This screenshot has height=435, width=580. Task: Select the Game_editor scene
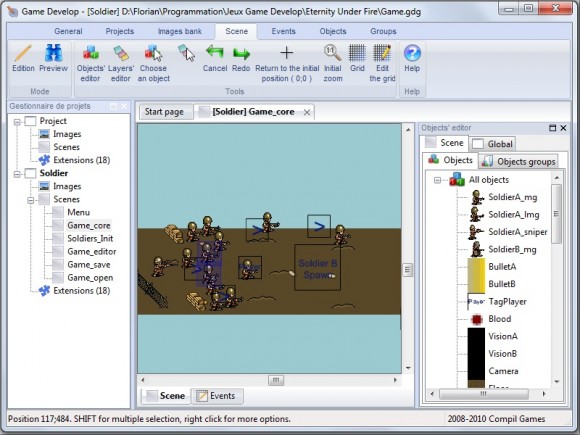(x=92, y=252)
